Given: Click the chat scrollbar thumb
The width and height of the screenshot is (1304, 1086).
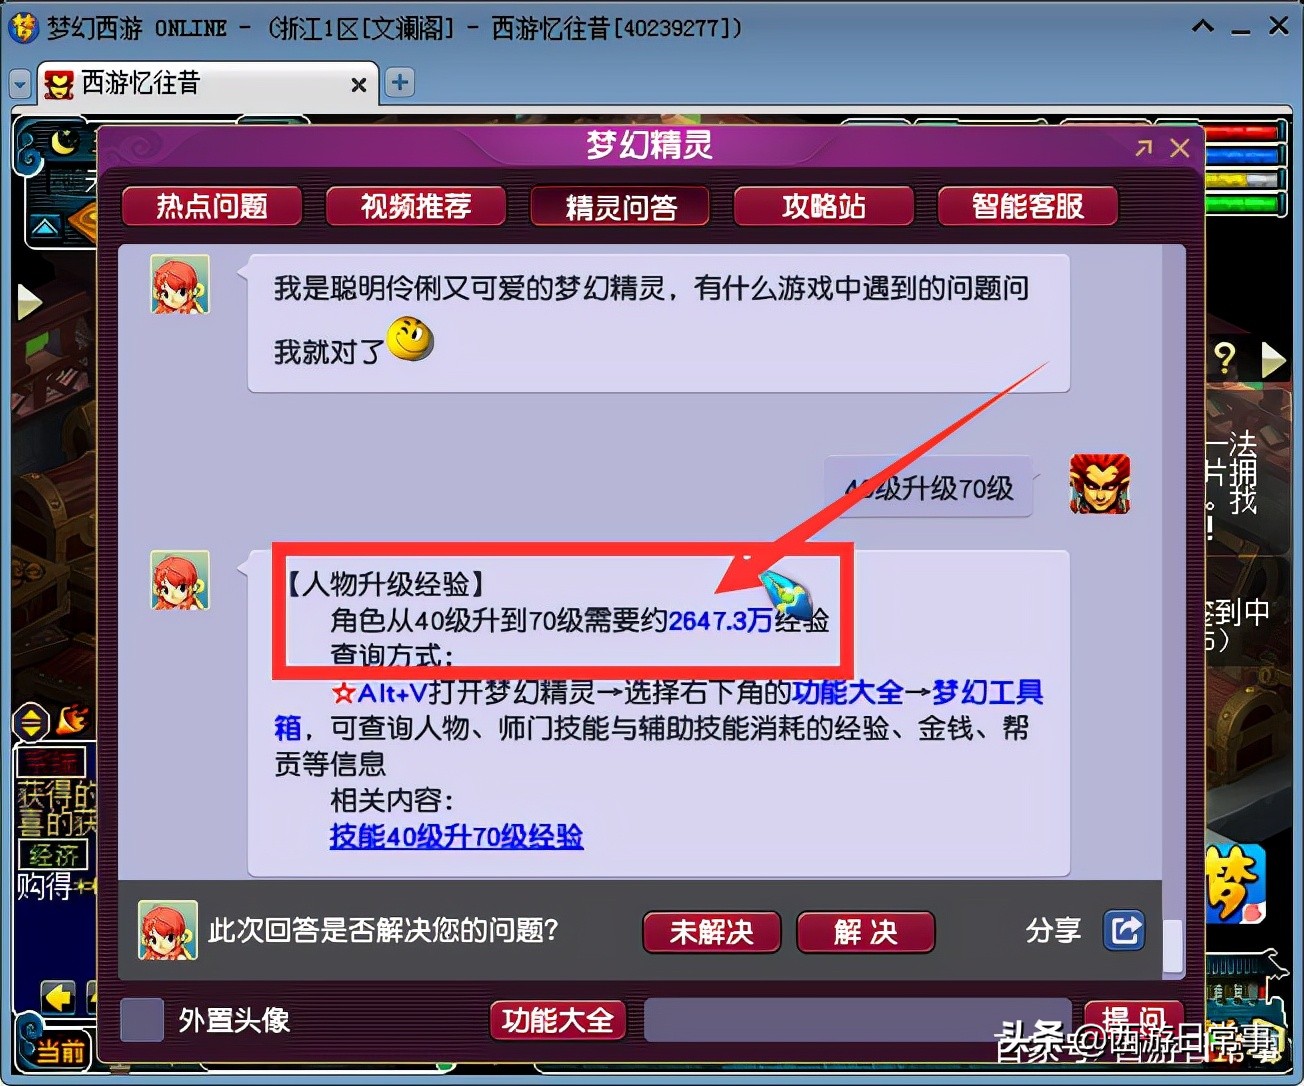Looking at the screenshot, I should [1173, 944].
